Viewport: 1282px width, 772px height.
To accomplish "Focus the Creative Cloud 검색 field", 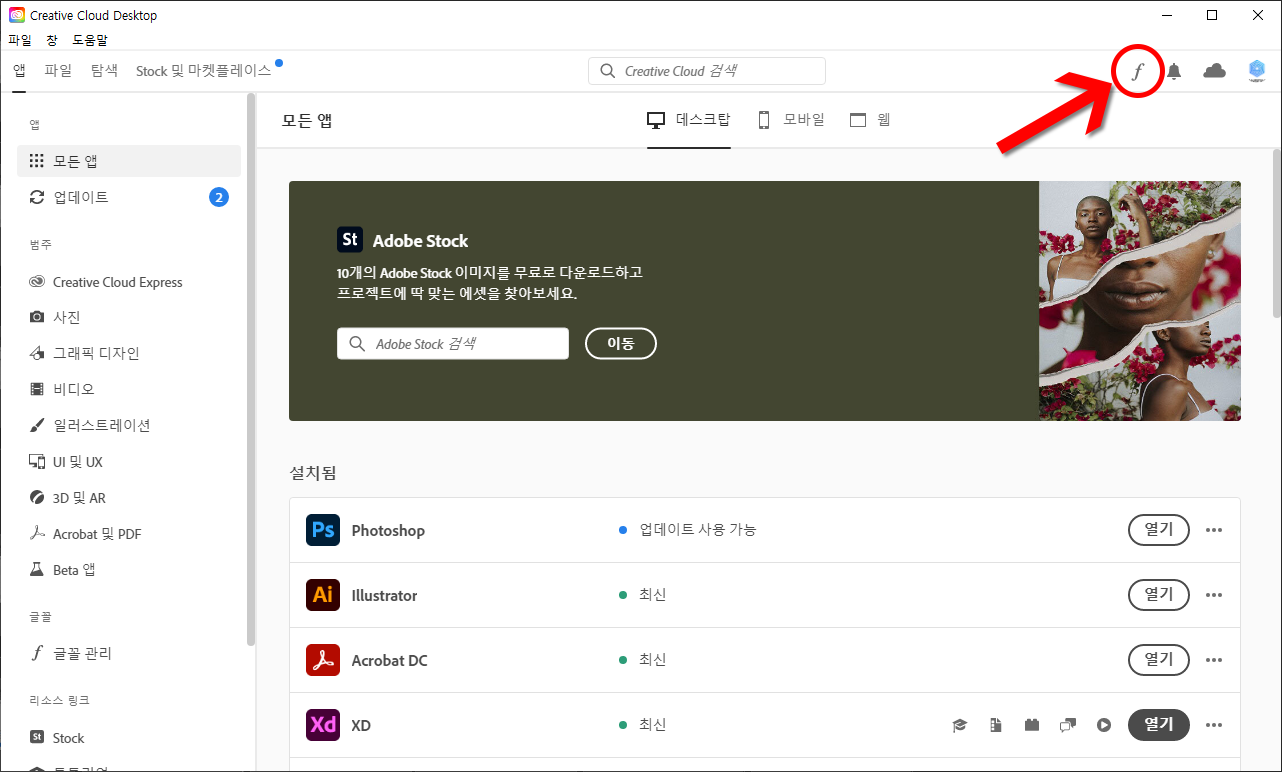I will pos(707,71).
